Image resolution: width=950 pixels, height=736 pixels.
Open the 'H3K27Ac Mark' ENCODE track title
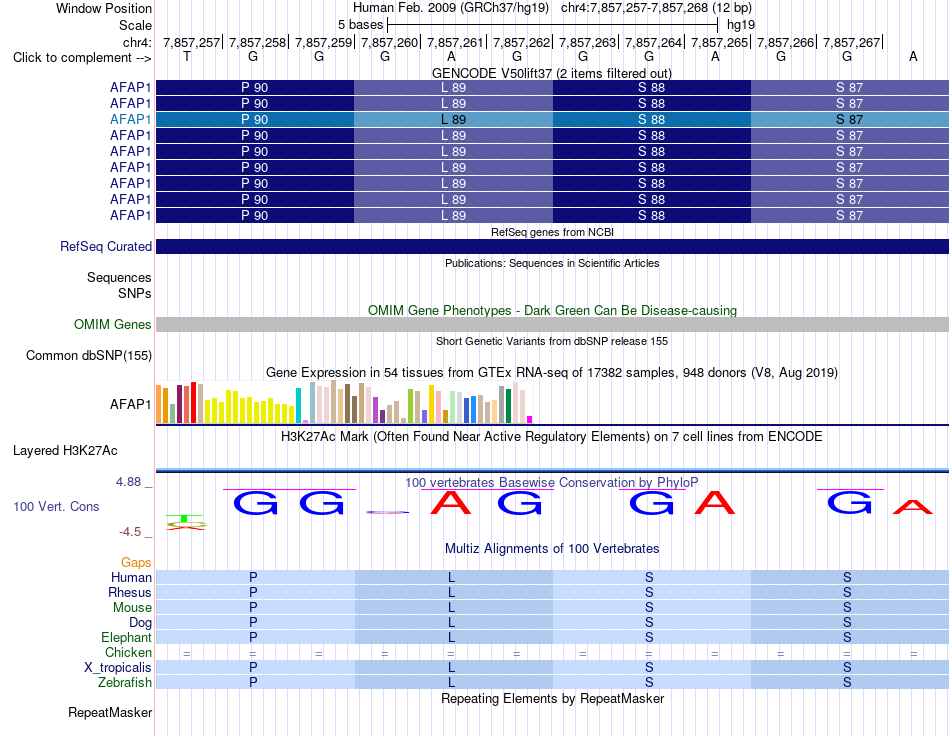(x=552, y=437)
